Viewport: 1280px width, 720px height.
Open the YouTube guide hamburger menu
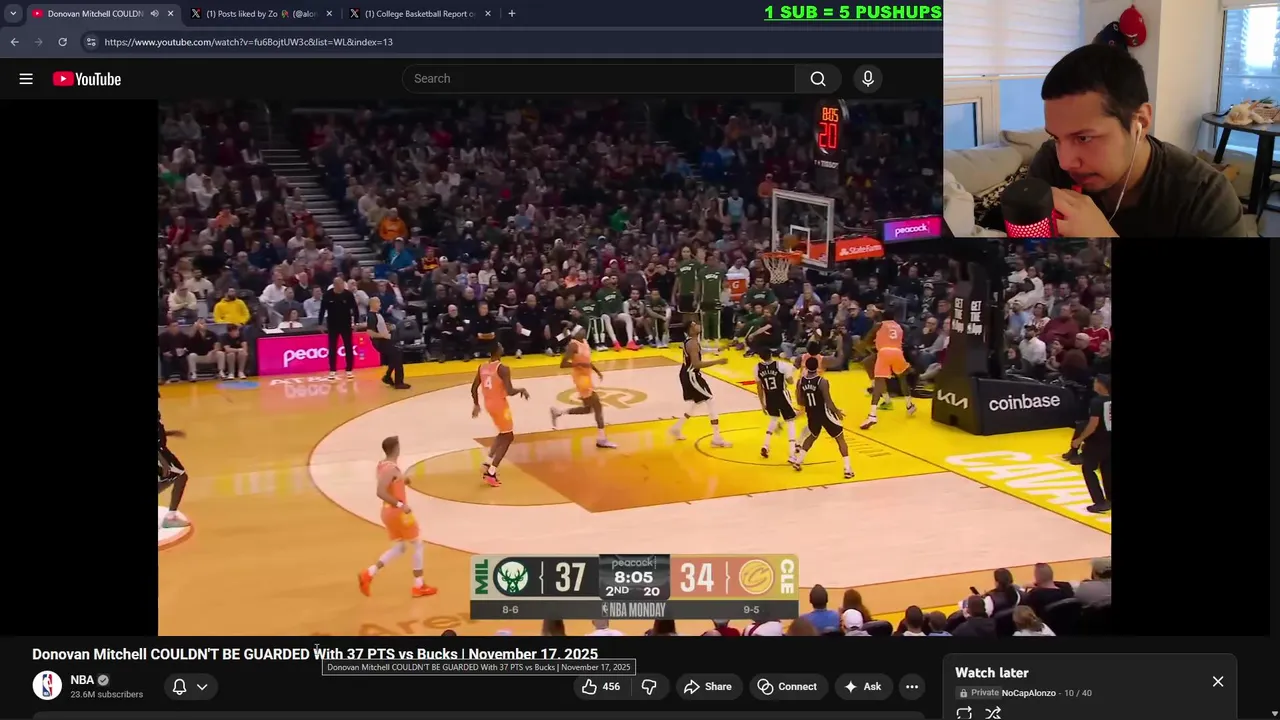pos(26,79)
